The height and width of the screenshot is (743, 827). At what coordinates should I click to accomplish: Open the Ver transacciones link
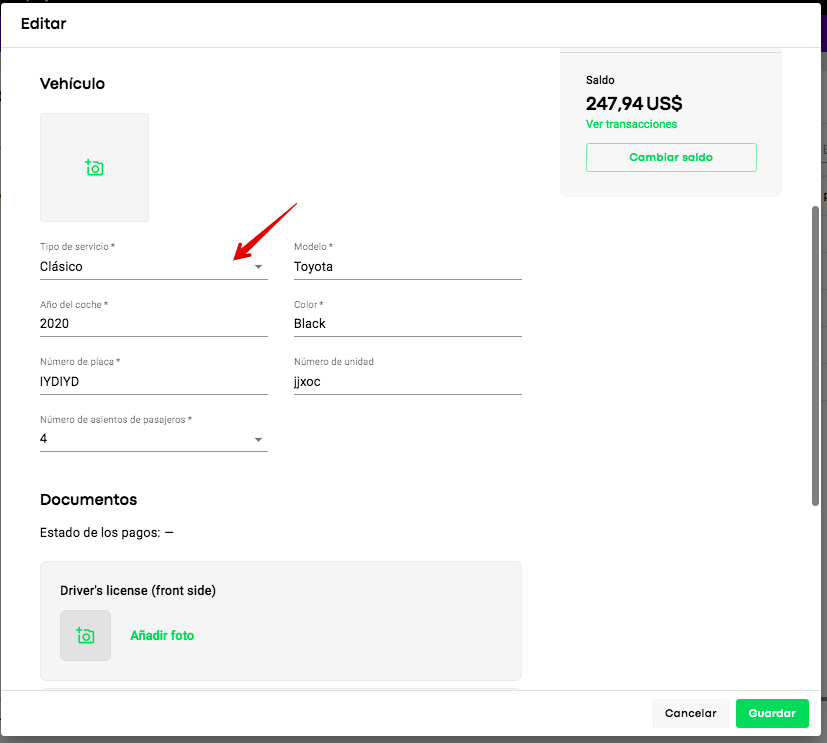coord(631,124)
